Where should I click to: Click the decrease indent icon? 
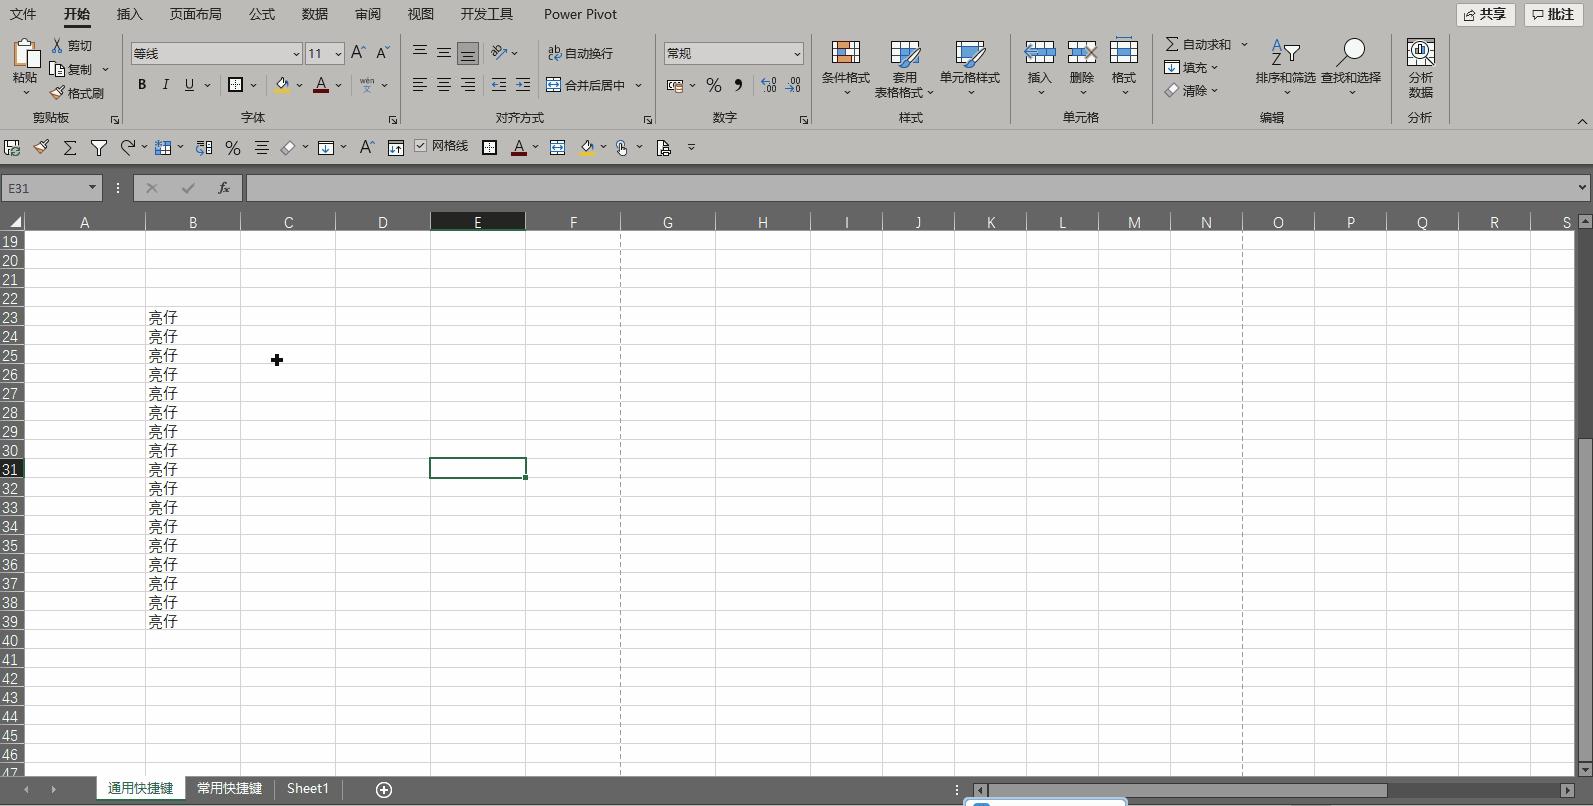point(498,85)
